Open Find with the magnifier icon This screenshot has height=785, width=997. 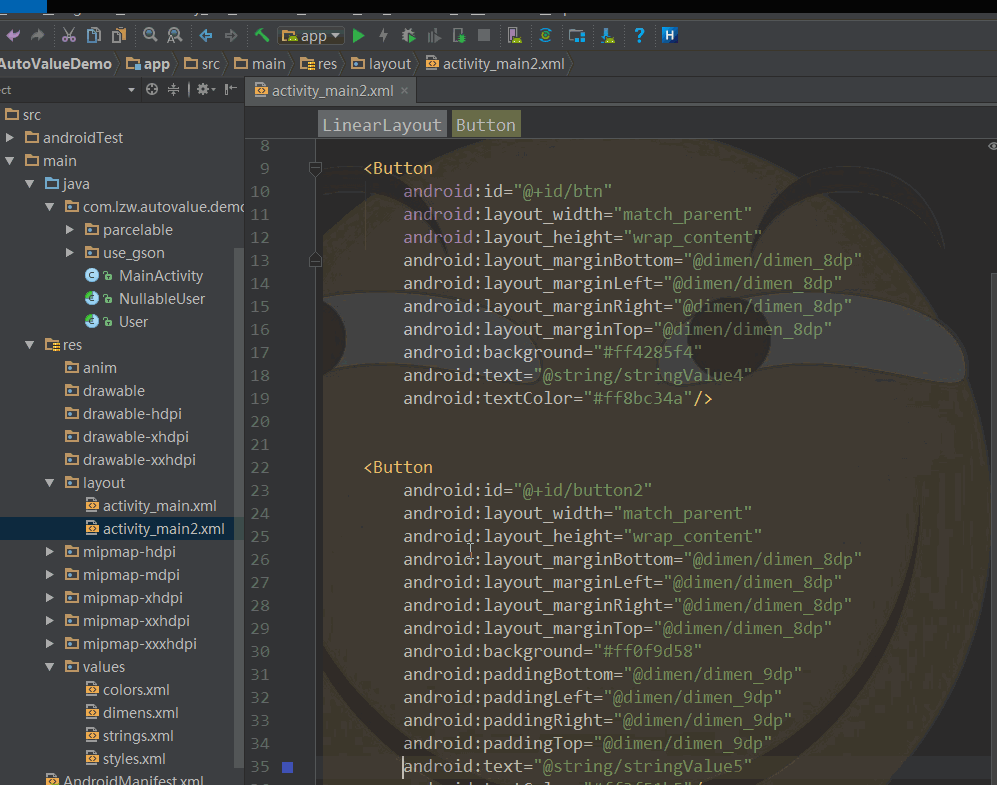tap(150, 35)
